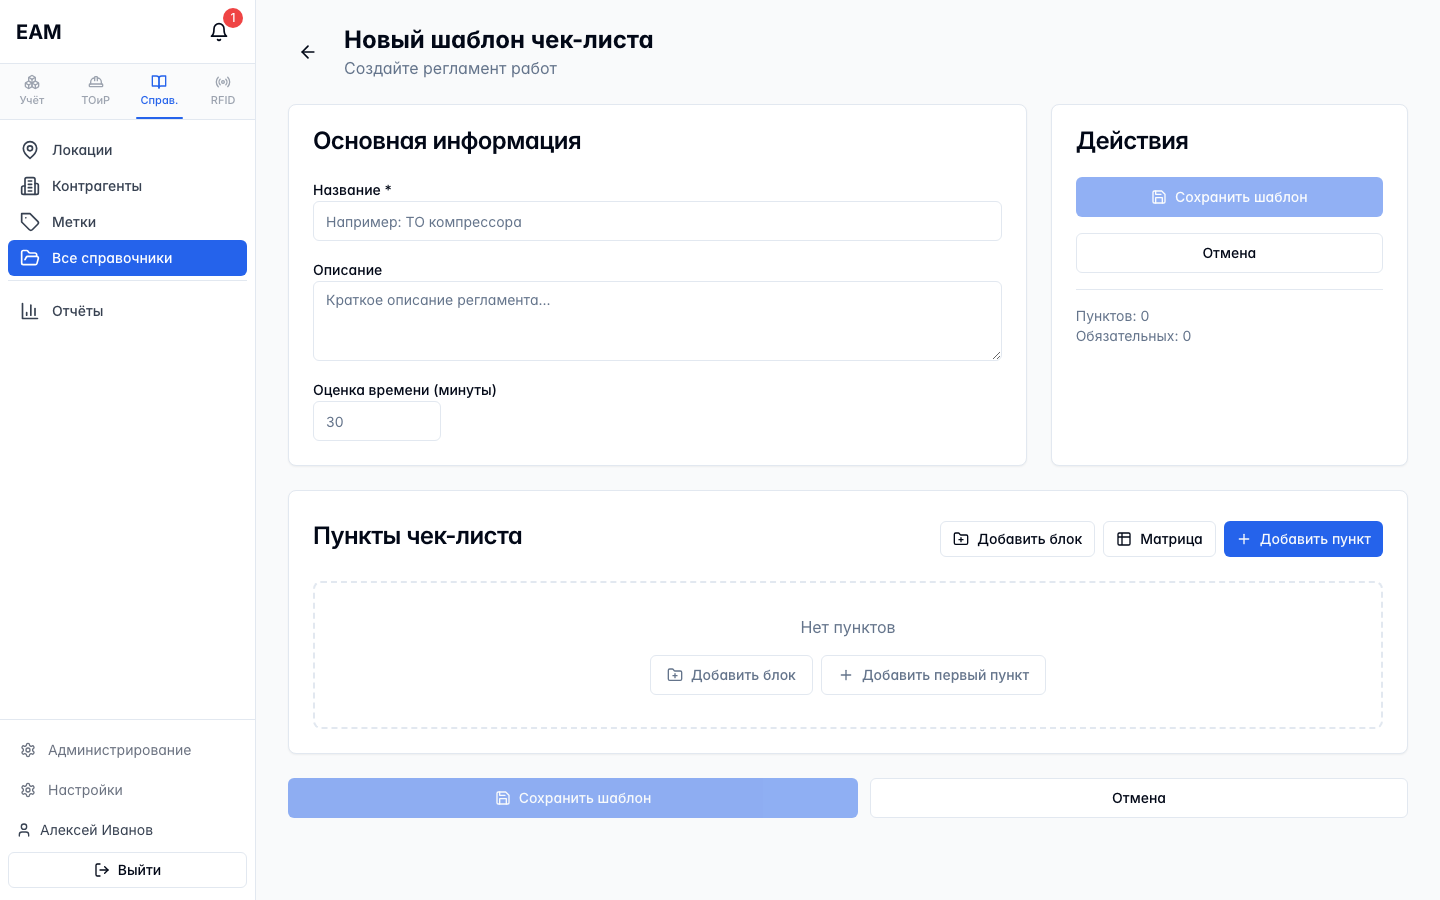Click the Выйти logout button
This screenshot has height=900, width=1440.
127,870
